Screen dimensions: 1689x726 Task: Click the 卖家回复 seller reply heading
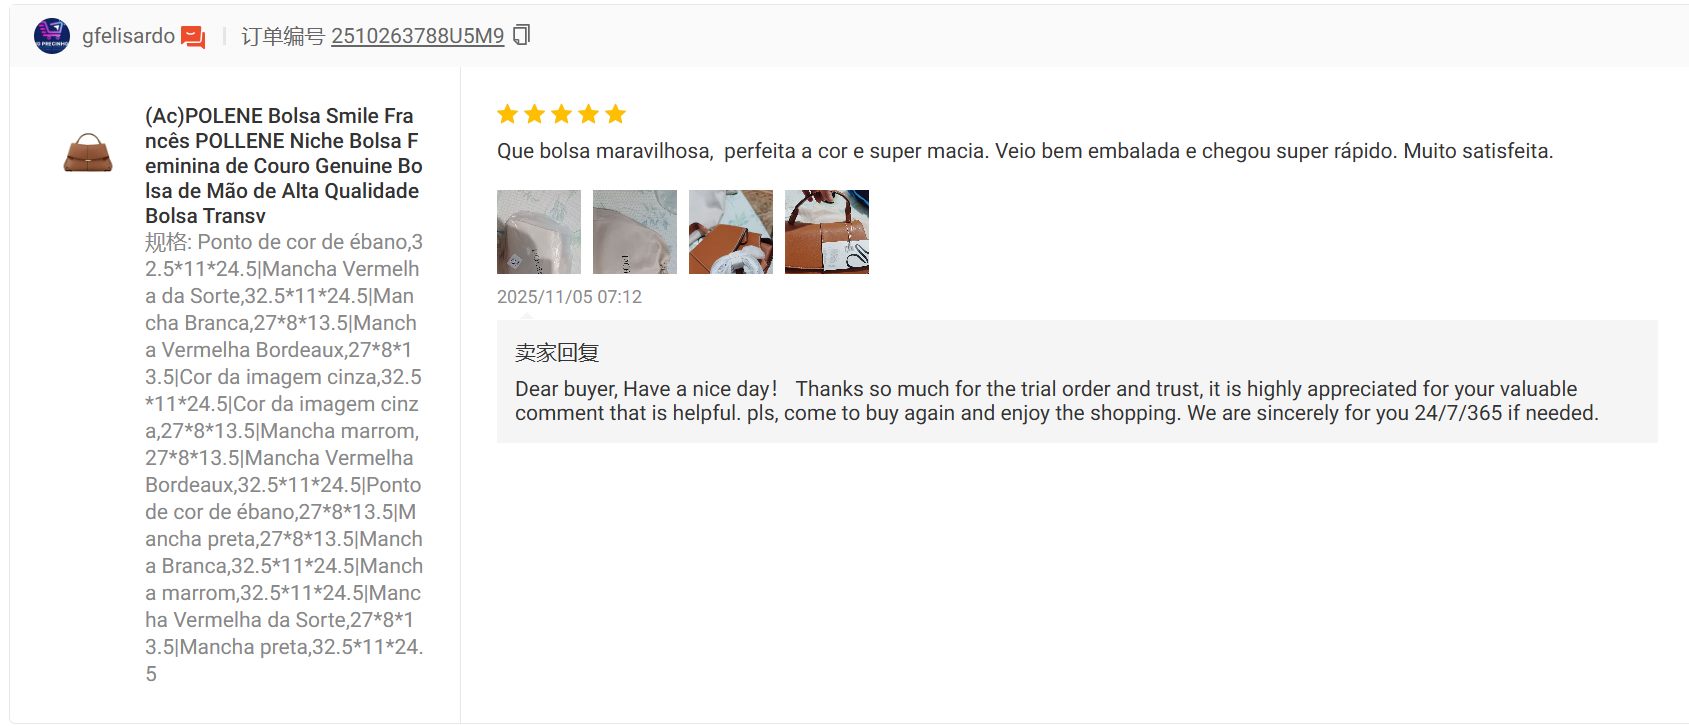click(x=557, y=353)
